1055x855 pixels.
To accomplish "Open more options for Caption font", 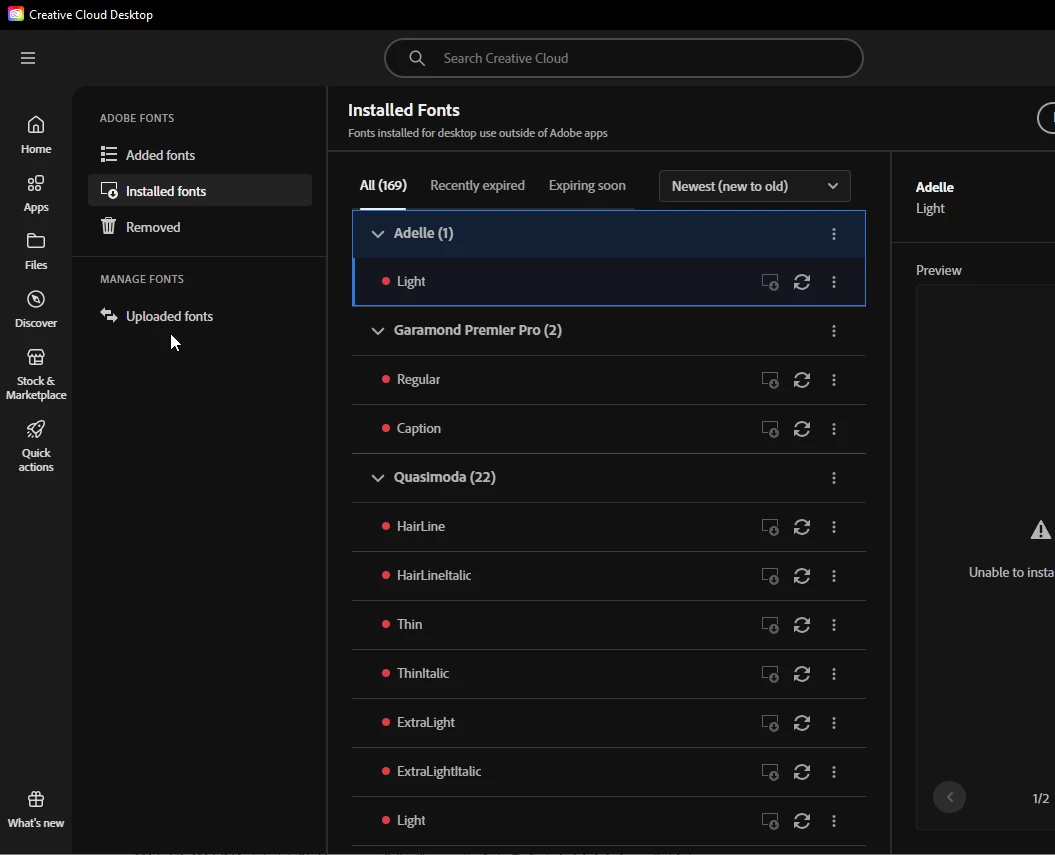I will tap(834, 429).
